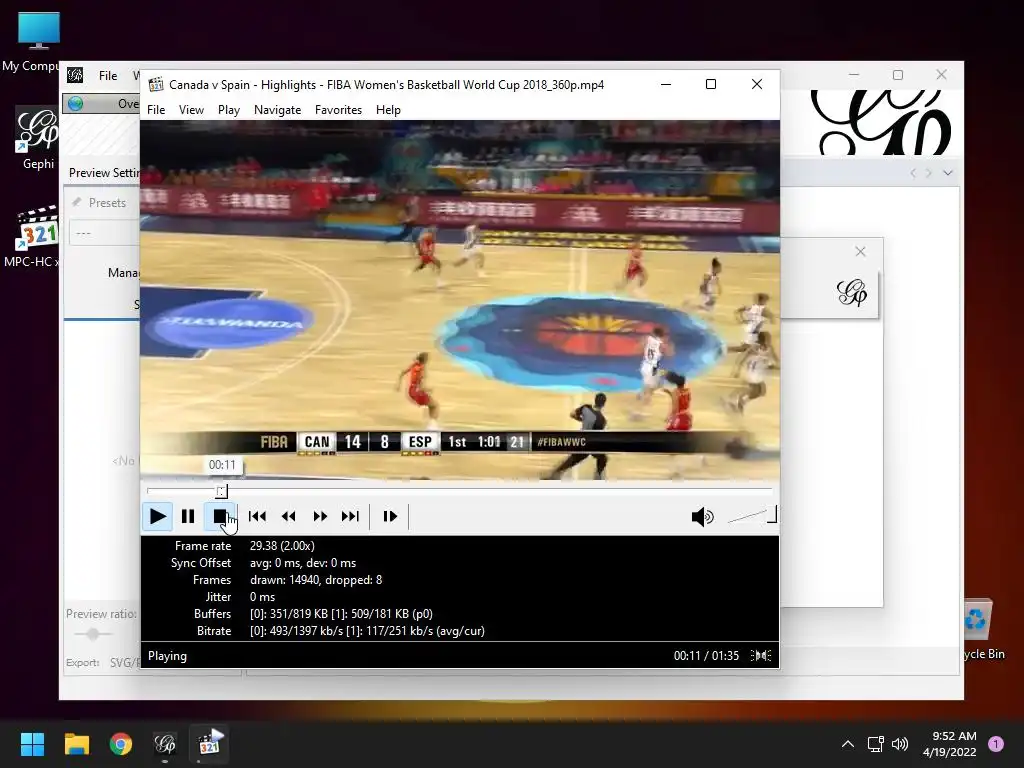Decrease playback speed button
The width and height of the screenshot is (1024, 768).
pos(289,517)
